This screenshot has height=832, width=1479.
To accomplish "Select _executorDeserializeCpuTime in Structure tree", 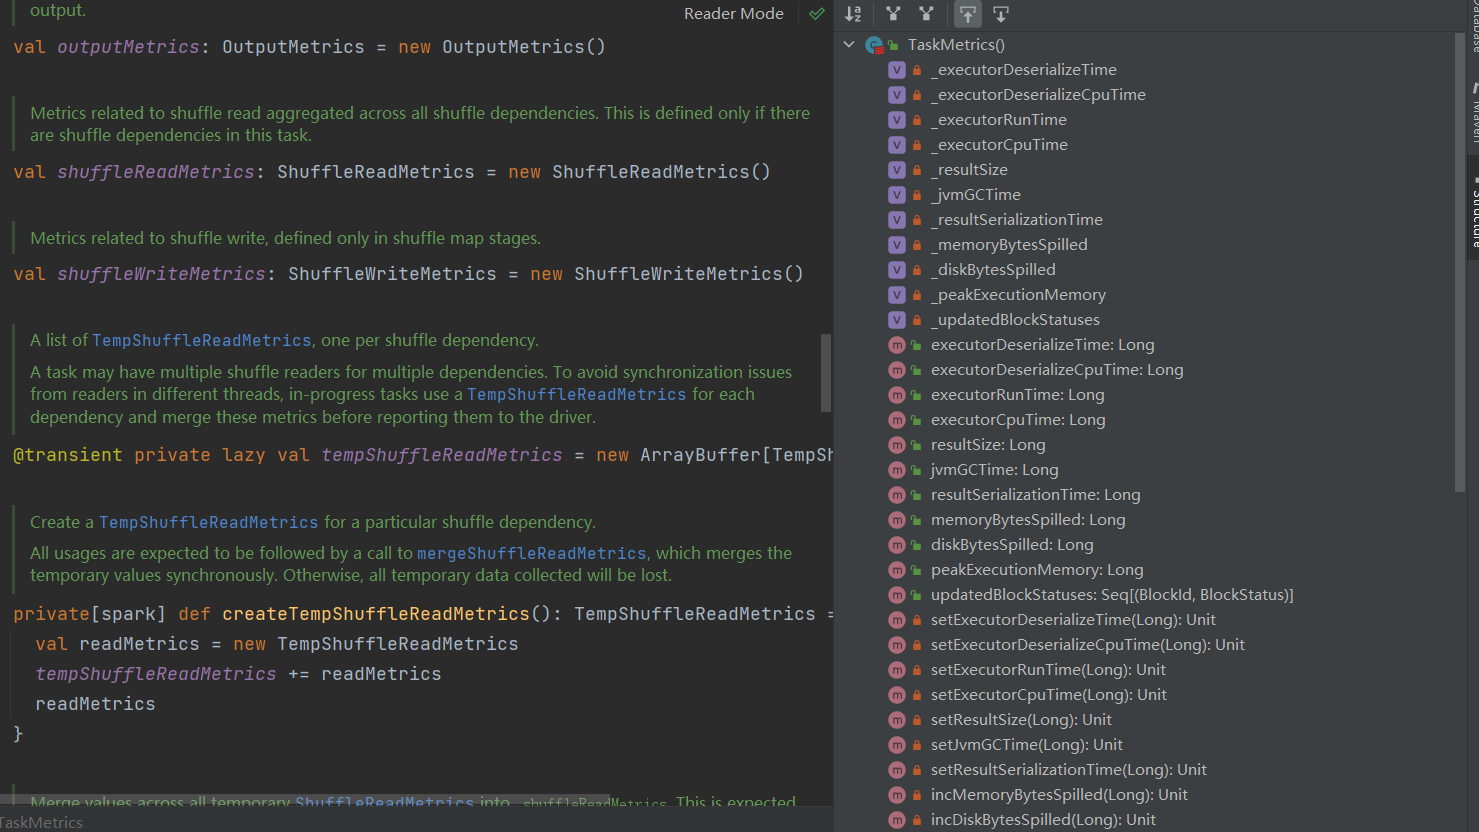I will [1038, 95].
